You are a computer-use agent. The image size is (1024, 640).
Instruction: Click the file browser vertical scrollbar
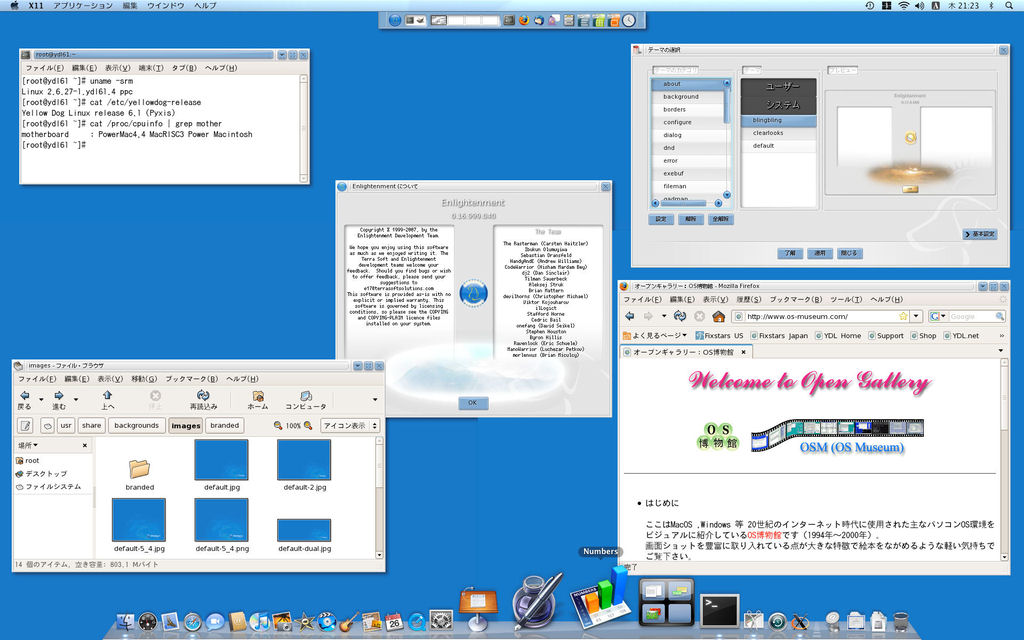(x=379, y=498)
